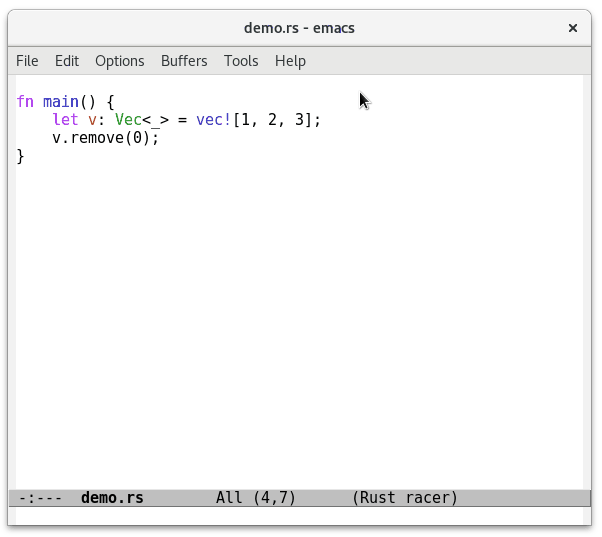
Task: Click the 'v.remove(0);' line
Action: 105,138
